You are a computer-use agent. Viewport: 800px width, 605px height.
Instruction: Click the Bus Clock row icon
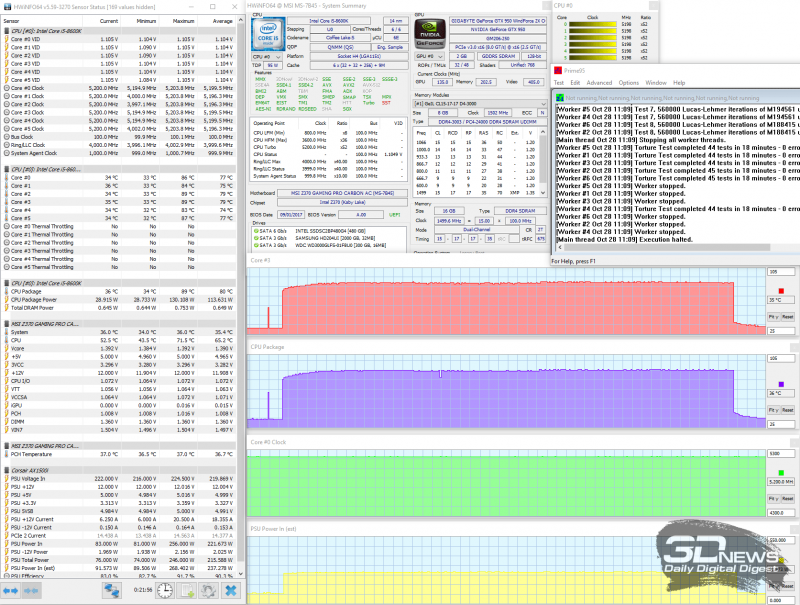[7, 137]
